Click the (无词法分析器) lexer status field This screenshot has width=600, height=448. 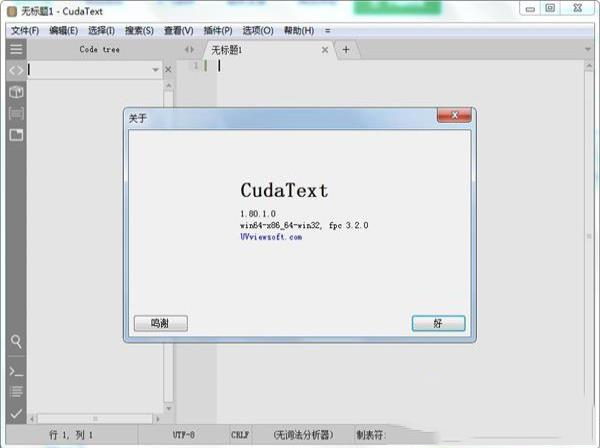tap(303, 435)
